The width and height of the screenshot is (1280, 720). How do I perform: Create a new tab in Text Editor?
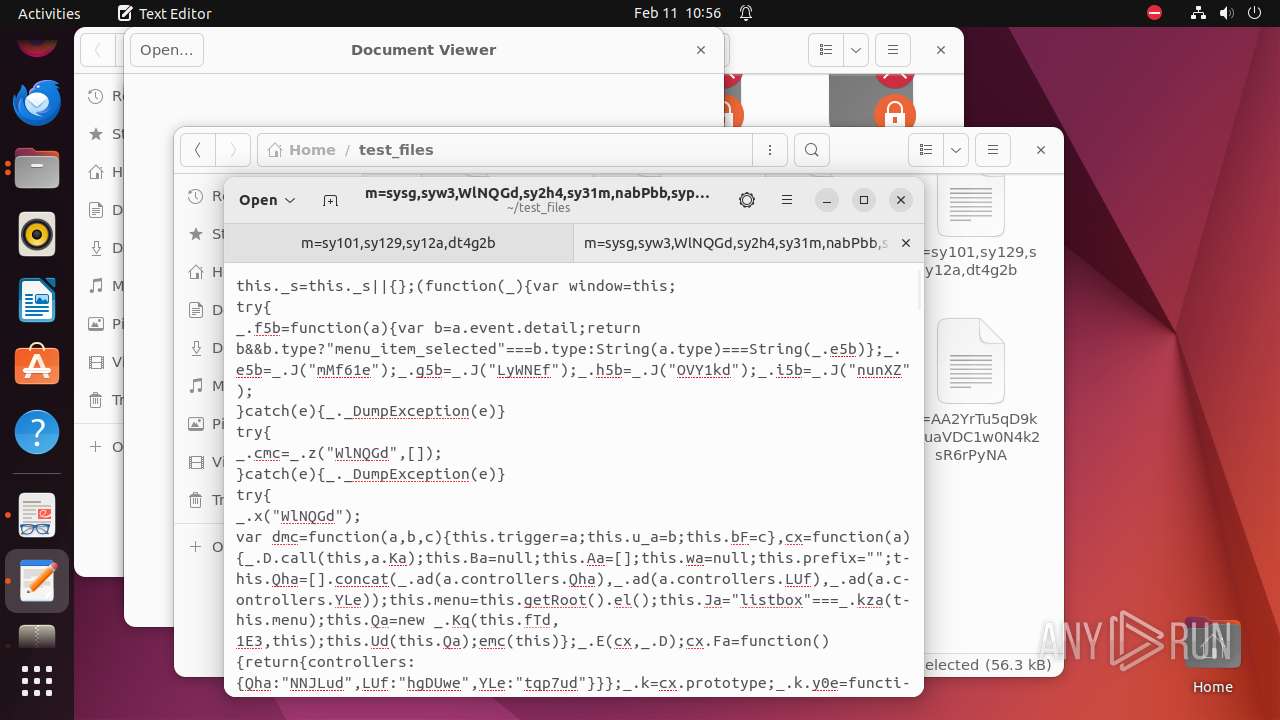(330, 200)
